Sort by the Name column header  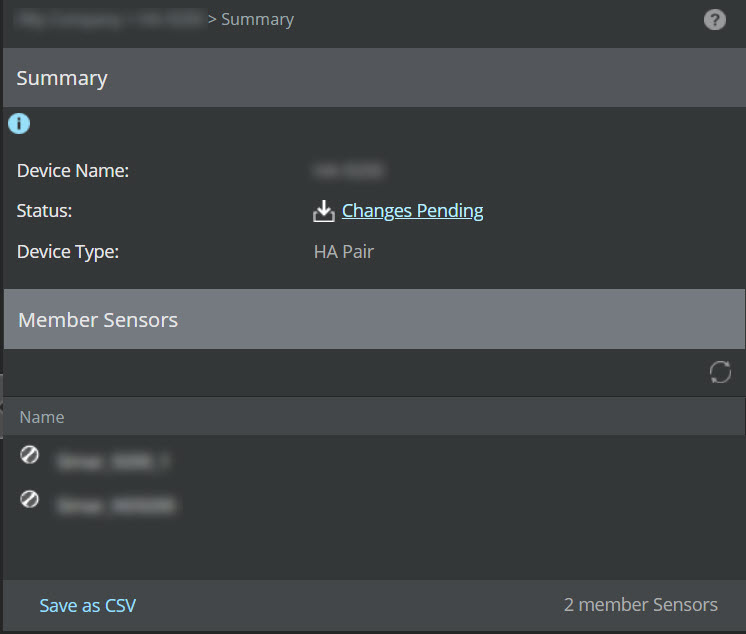pos(42,417)
